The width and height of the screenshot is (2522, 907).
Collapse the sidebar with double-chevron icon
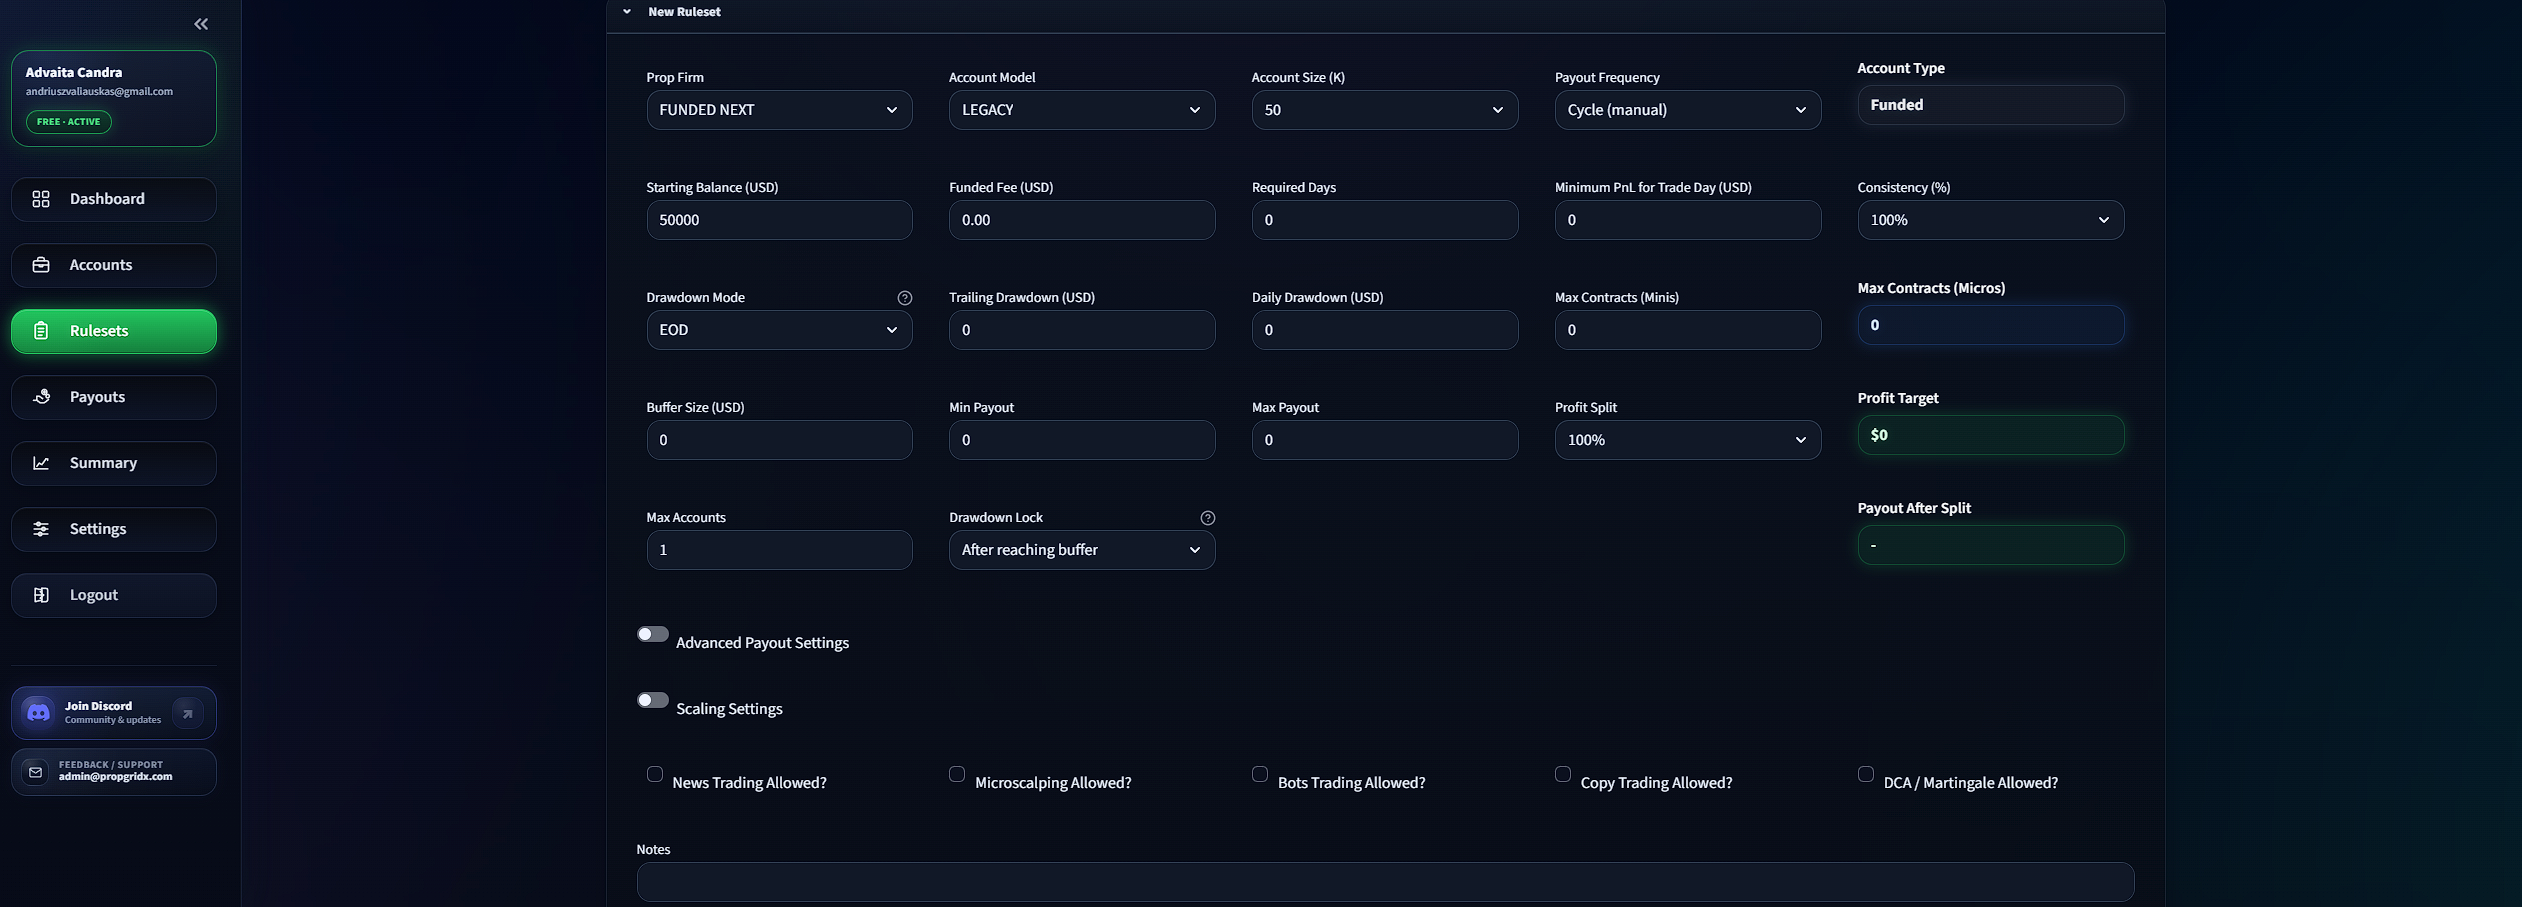click(x=201, y=24)
